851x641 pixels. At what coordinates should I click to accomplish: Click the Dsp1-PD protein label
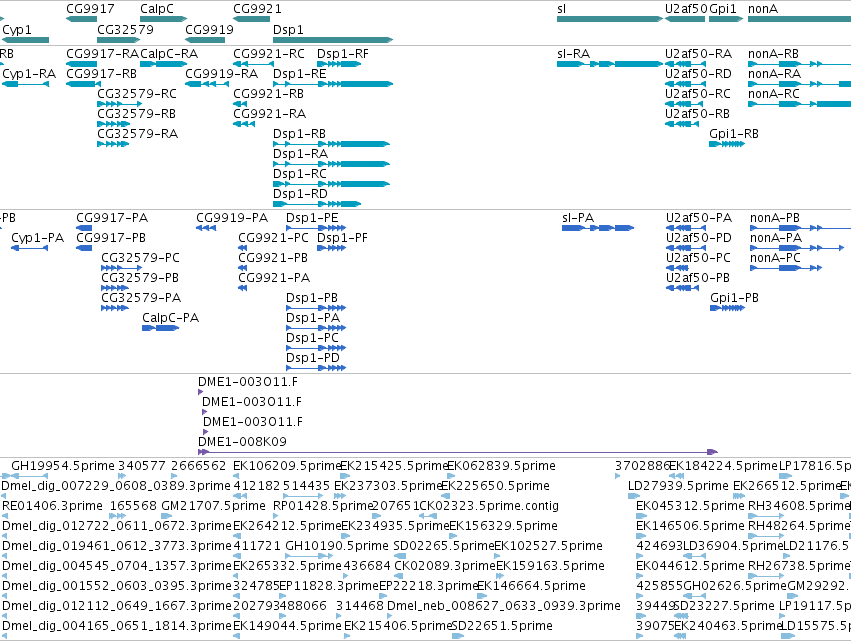[313, 358]
